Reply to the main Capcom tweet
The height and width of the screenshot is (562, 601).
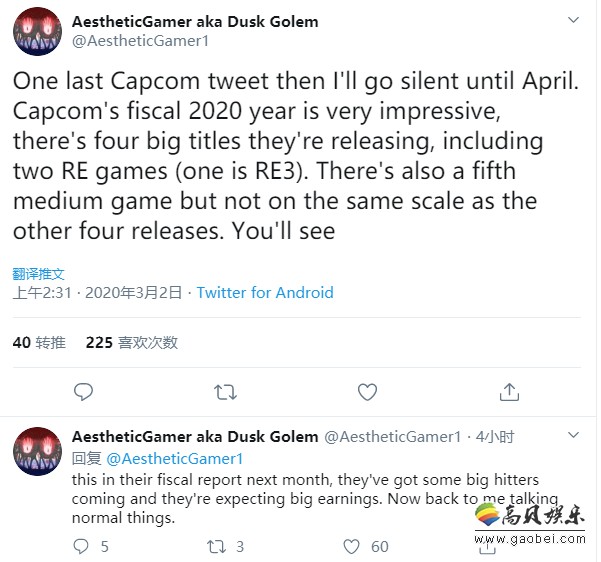click(x=84, y=392)
